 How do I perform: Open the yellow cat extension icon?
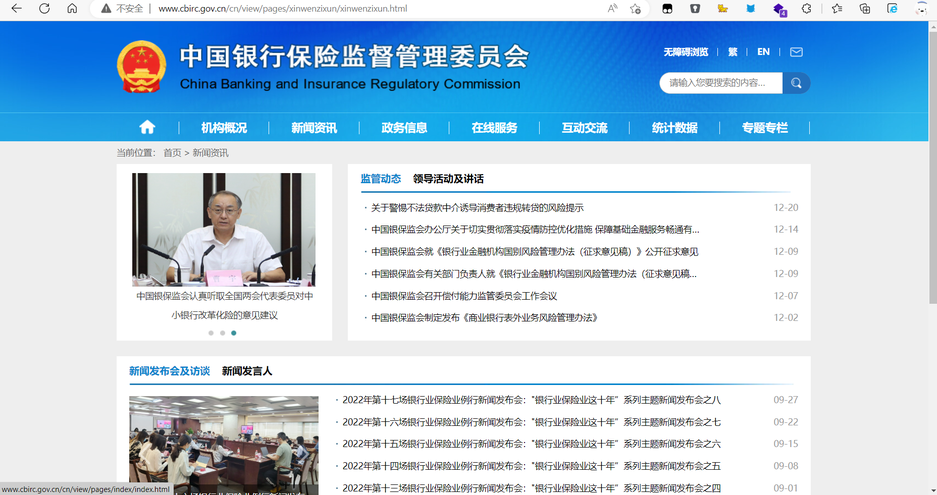click(x=723, y=8)
